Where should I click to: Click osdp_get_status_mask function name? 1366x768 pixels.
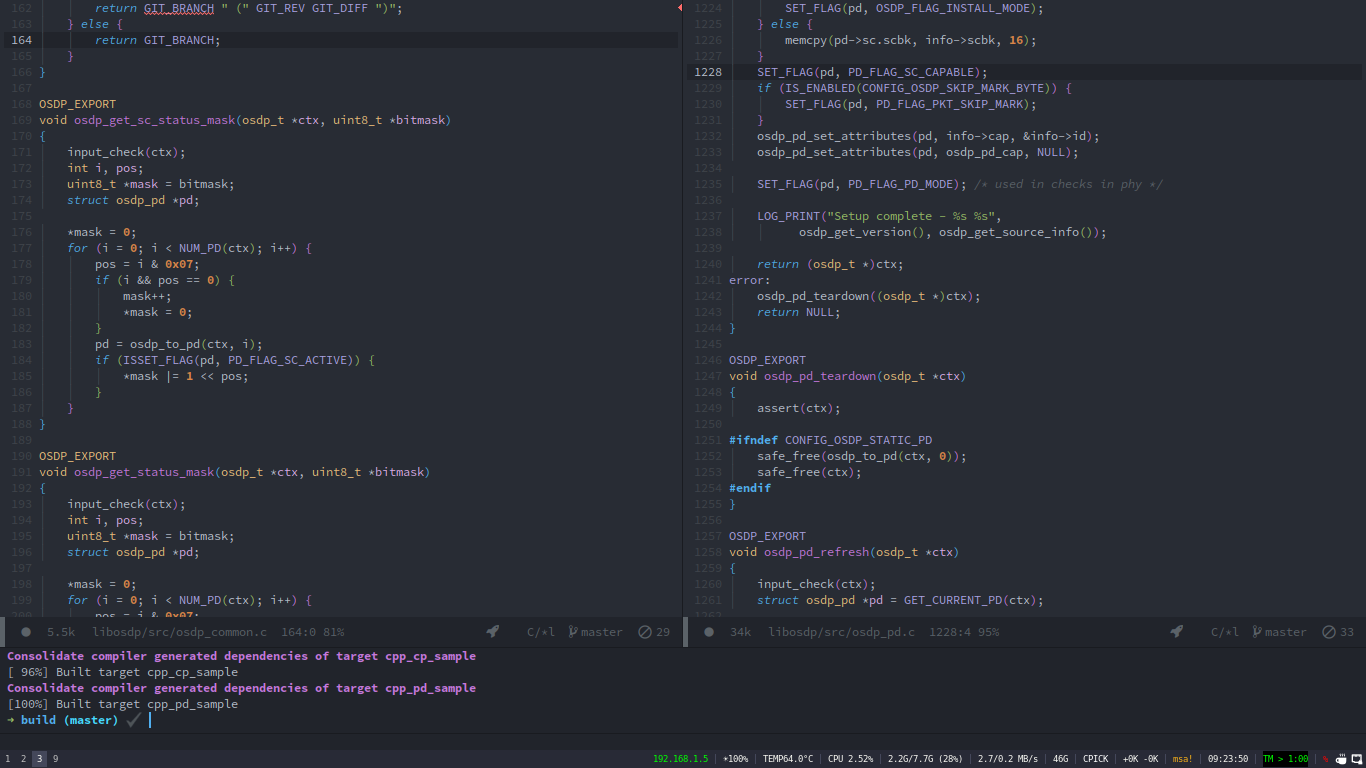144,472
